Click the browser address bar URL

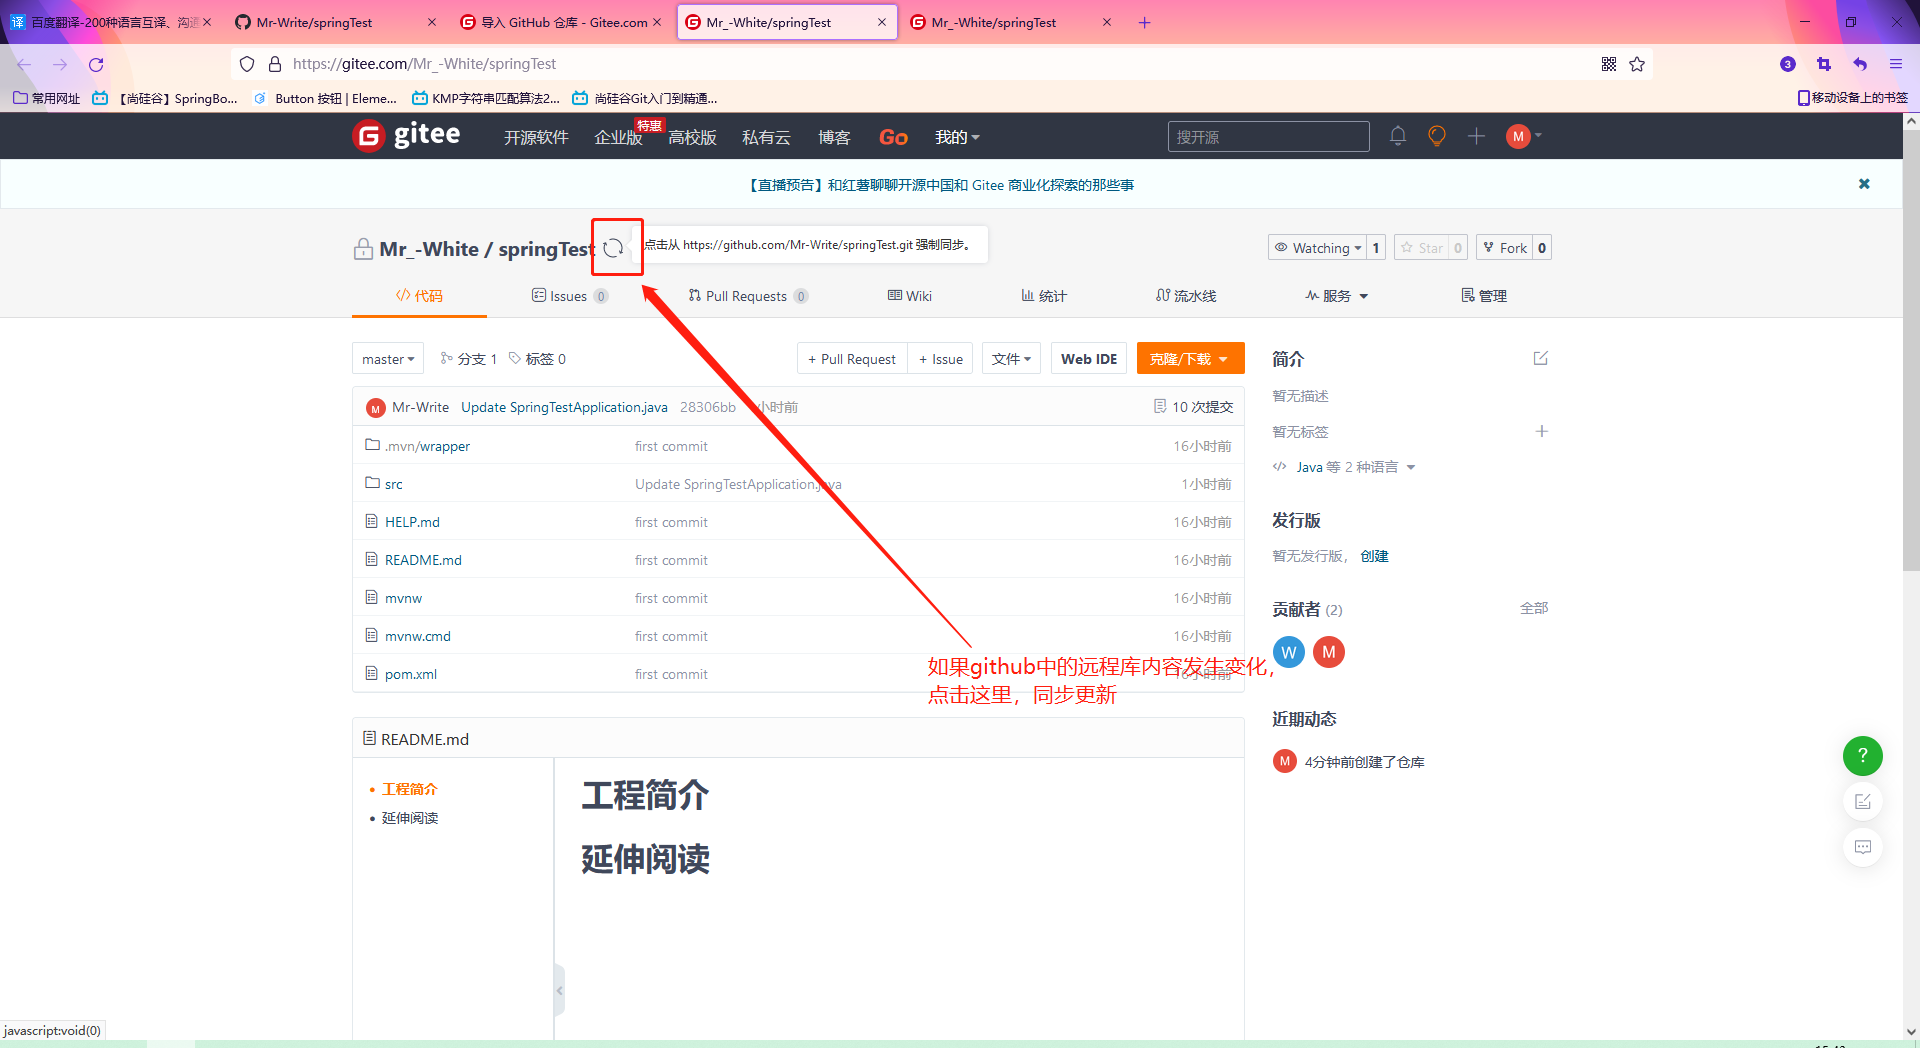coord(424,64)
